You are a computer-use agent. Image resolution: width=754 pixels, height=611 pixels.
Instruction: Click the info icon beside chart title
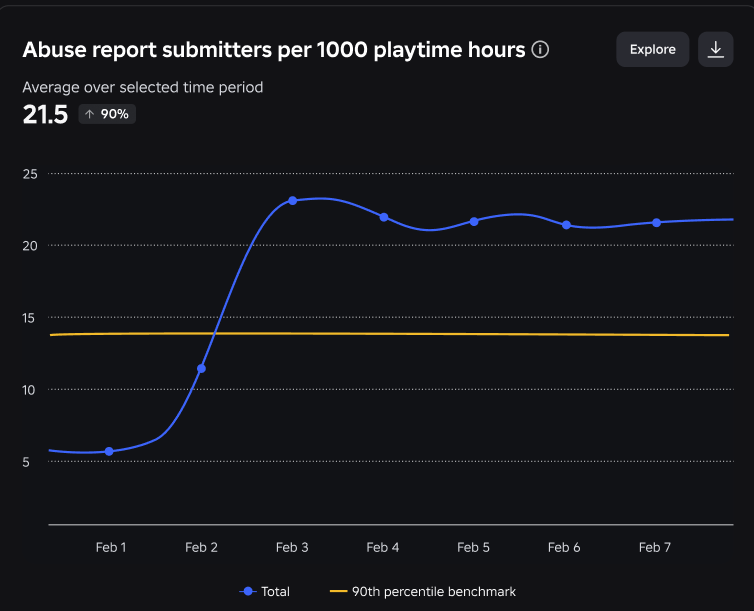pyautogui.click(x=540, y=50)
